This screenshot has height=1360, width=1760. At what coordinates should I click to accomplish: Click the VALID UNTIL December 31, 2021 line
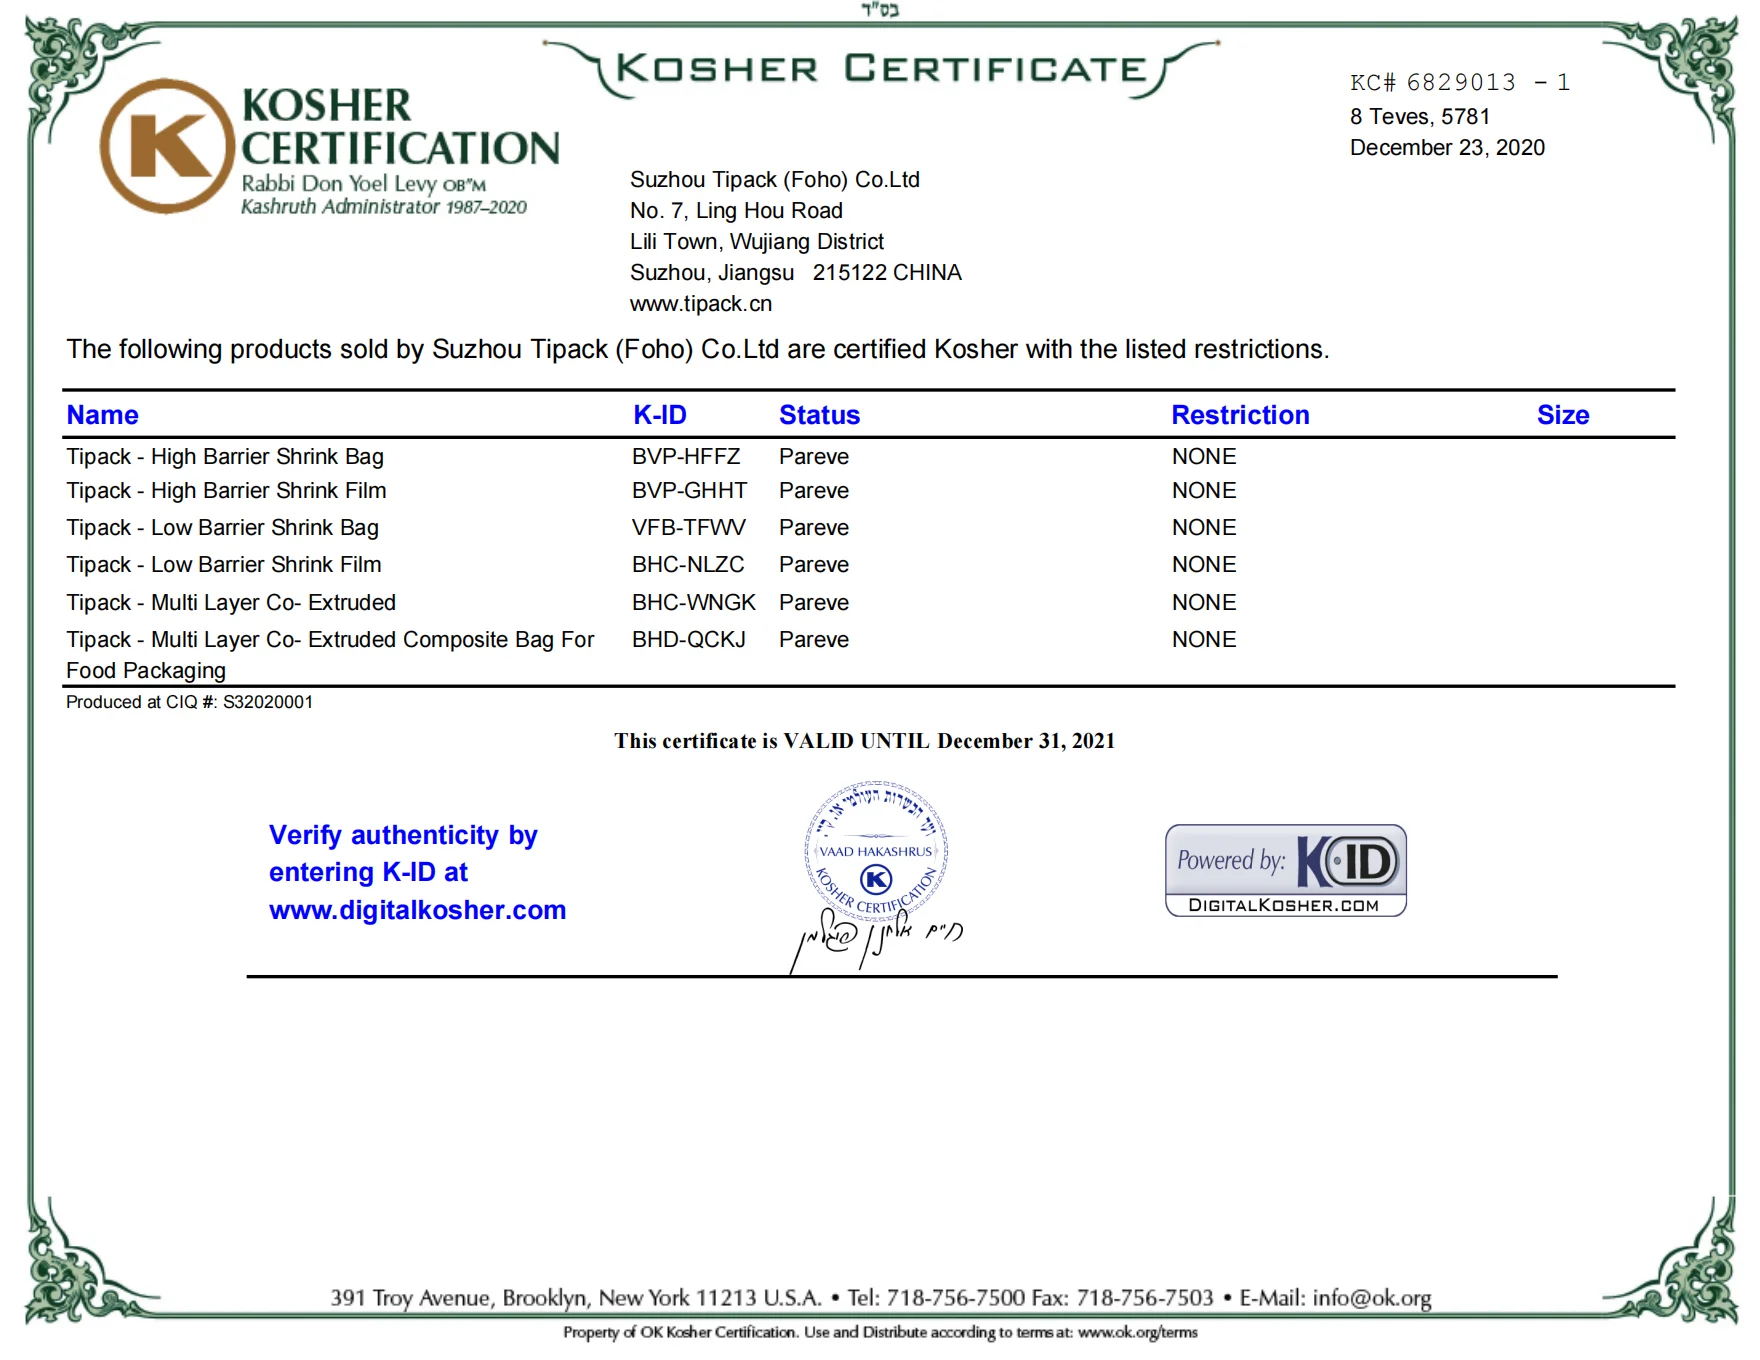coord(865,741)
